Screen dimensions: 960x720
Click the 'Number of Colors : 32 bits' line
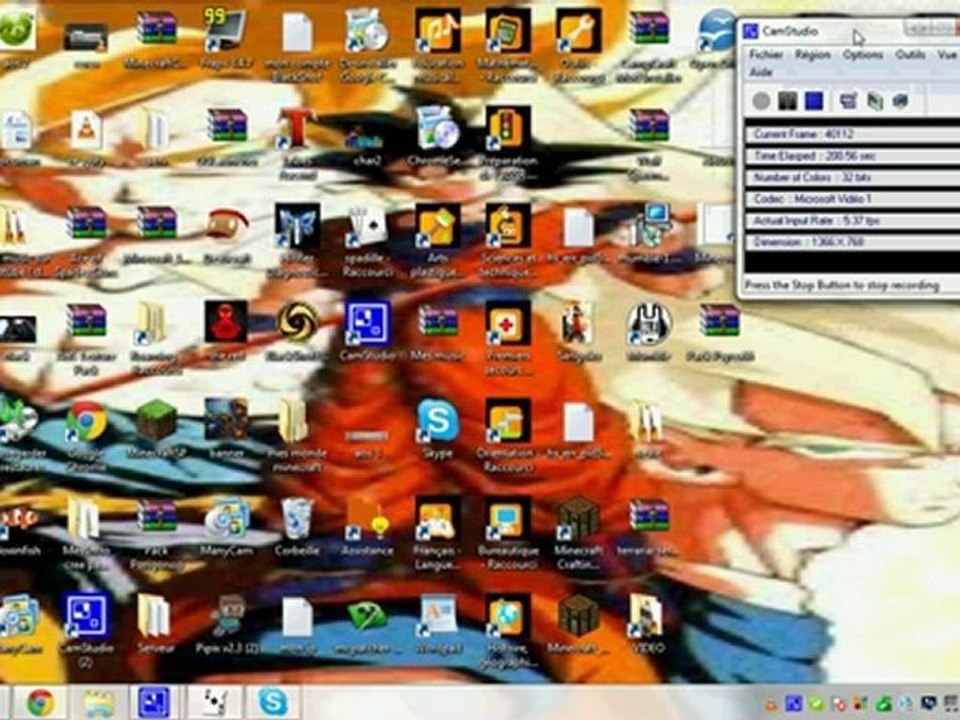(852, 178)
